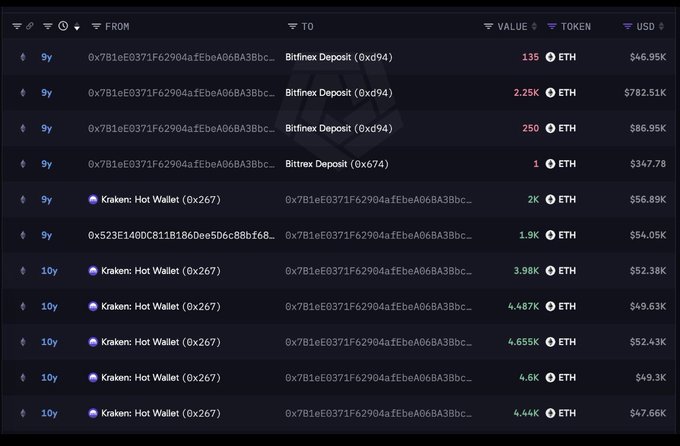Click the ETH token label in the $86.95K row
Image resolution: width=680 pixels, height=446 pixels.
[x=567, y=128]
